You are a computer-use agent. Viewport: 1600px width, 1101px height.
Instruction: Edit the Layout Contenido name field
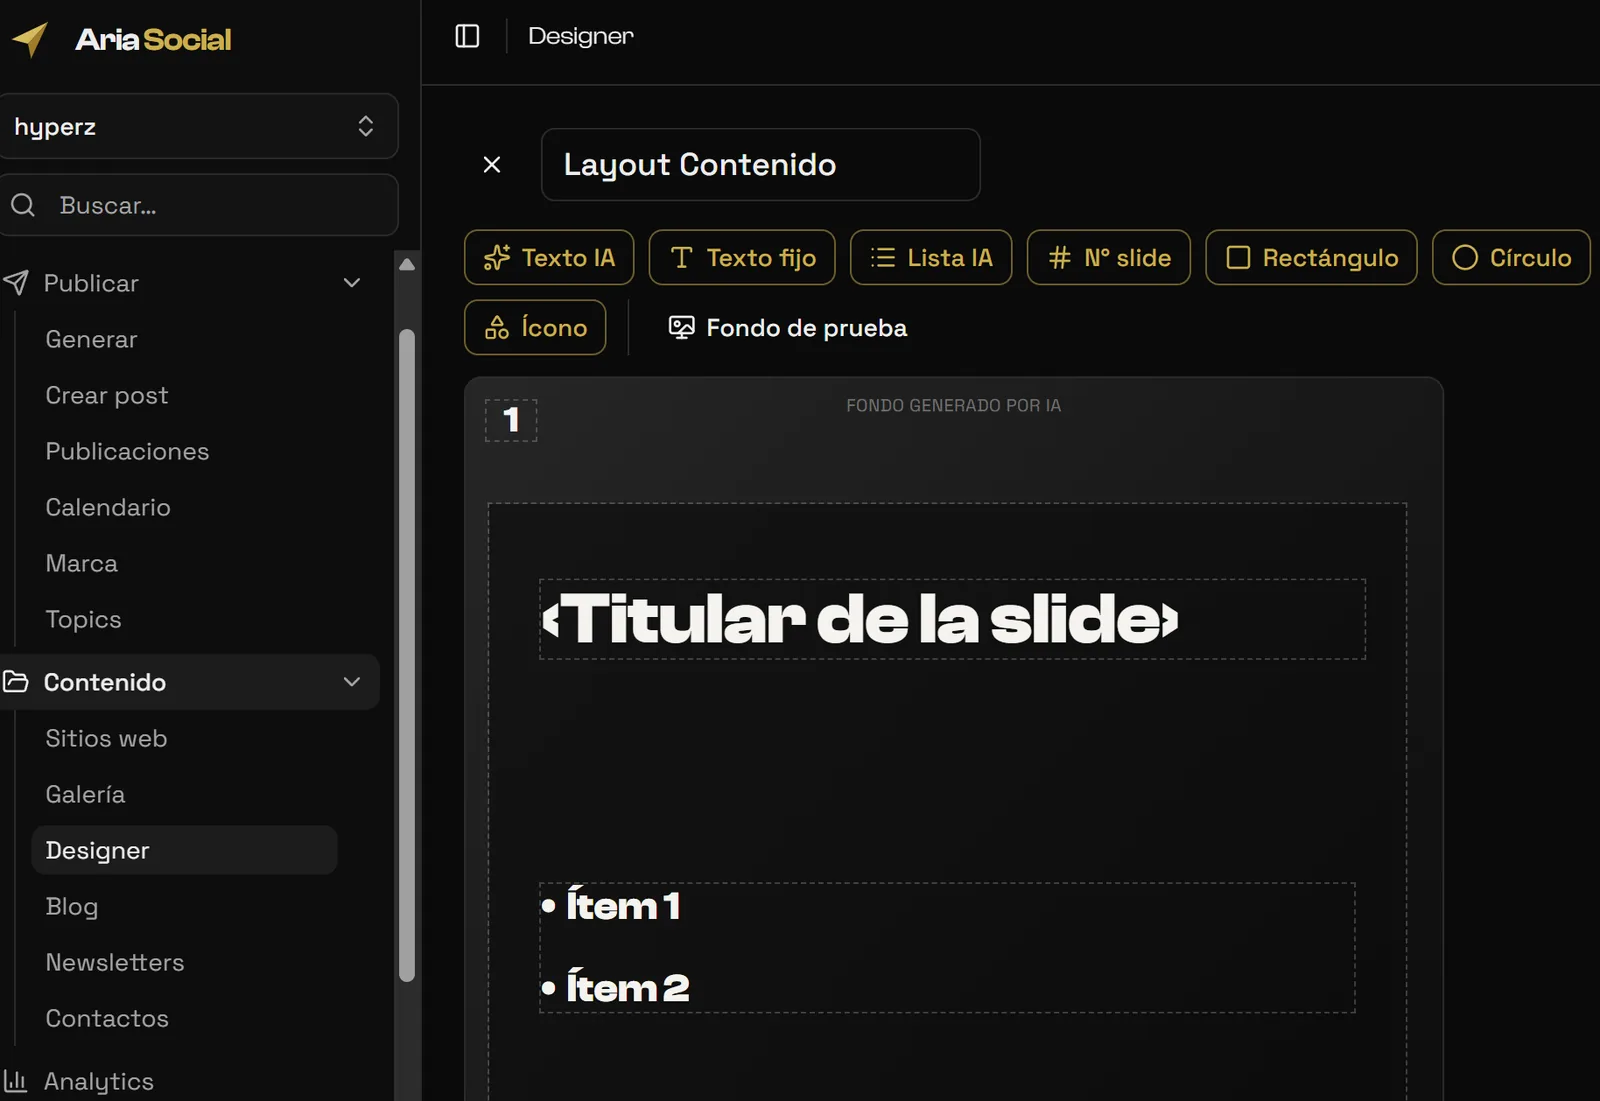760,165
